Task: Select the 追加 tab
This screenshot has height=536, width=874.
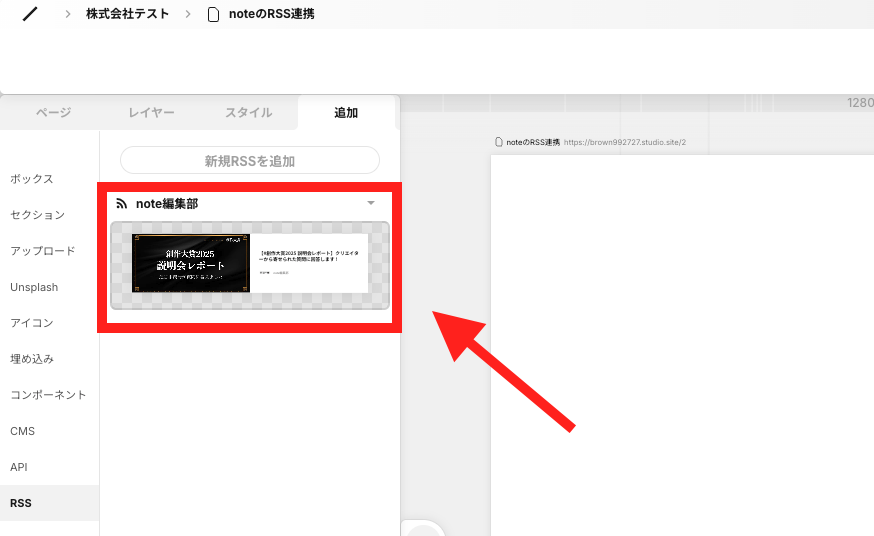Action: pos(346,113)
